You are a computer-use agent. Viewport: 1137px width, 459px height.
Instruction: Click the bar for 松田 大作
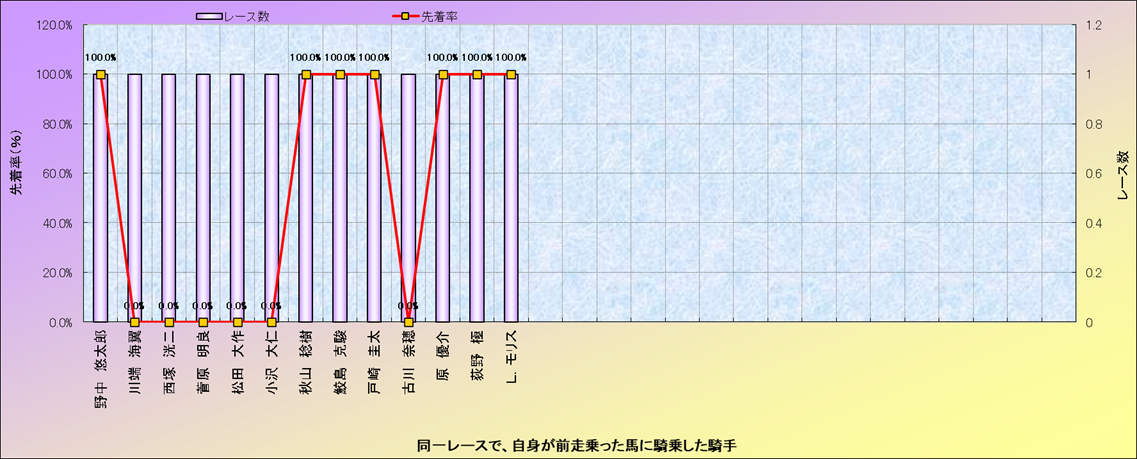(x=237, y=200)
